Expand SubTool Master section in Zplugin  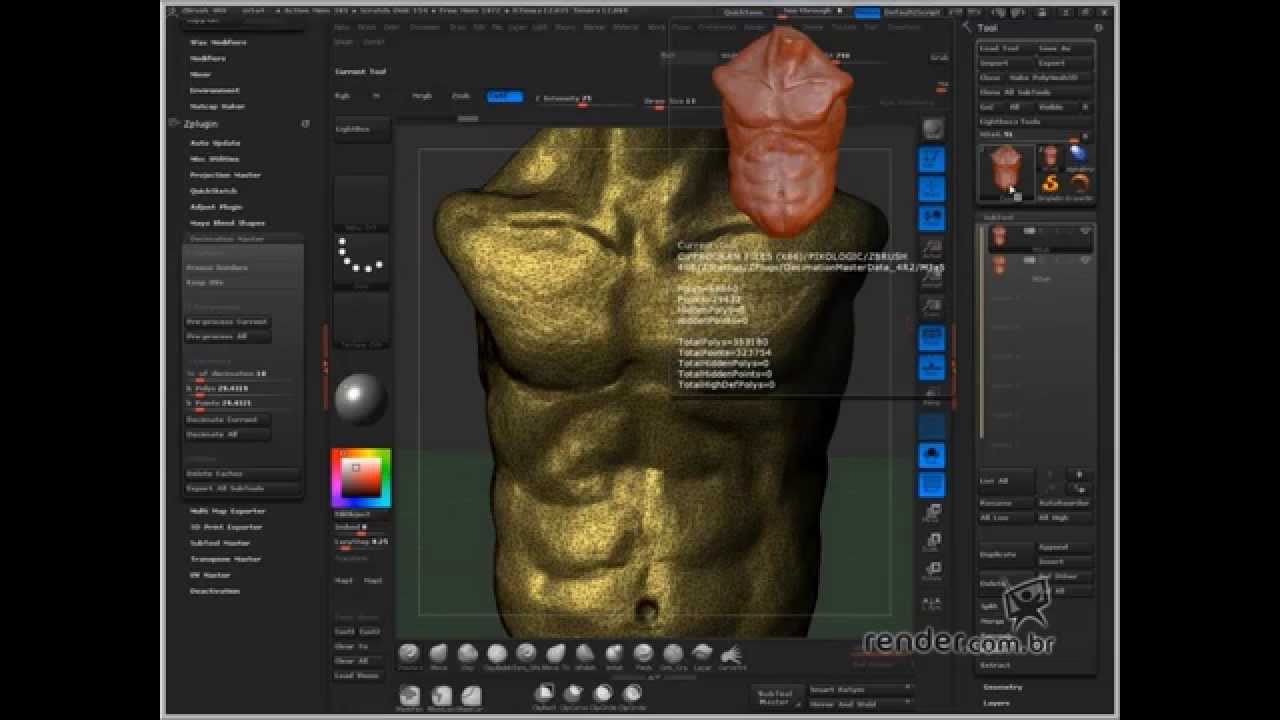[219, 543]
